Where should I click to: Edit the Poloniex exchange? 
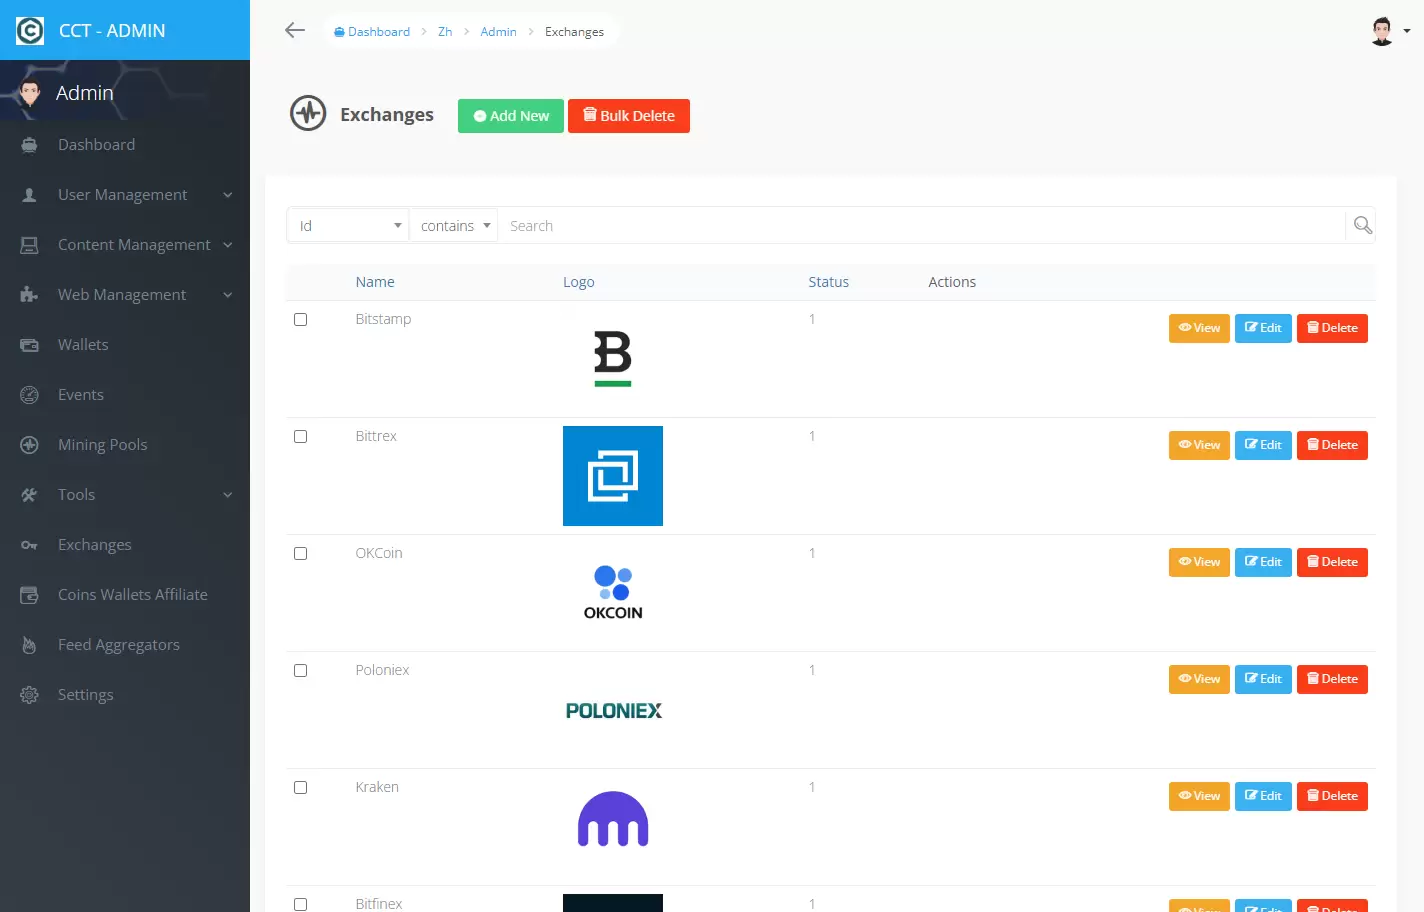pos(1263,679)
